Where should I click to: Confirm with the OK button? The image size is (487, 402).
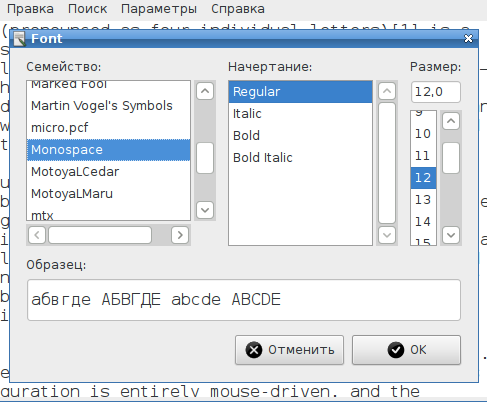tap(406, 350)
